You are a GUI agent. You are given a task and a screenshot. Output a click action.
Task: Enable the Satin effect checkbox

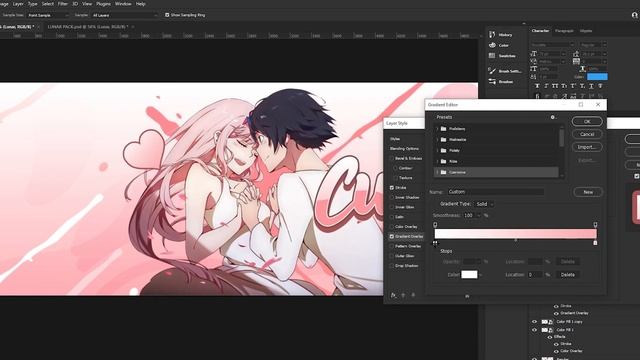click(392, 217)
